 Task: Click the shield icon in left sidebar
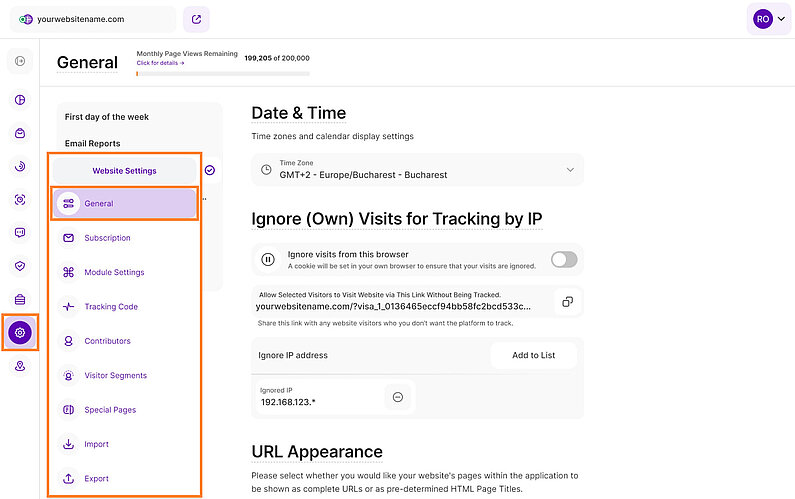tap(20, 266)
